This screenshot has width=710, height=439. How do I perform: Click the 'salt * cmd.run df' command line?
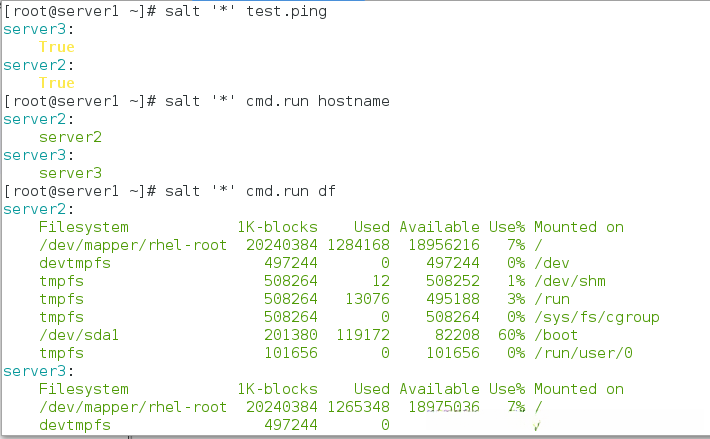coord(248,190)
